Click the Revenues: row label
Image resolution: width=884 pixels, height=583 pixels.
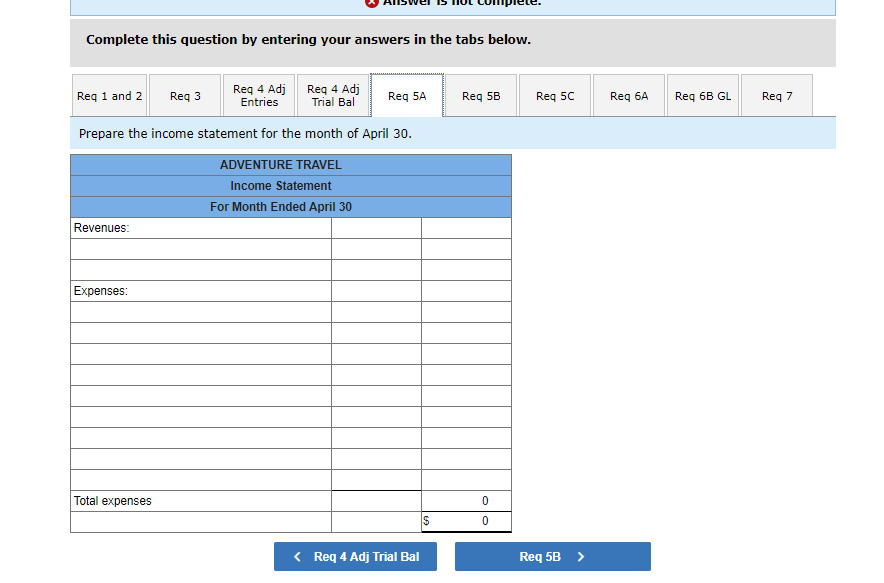coord(101,228)
